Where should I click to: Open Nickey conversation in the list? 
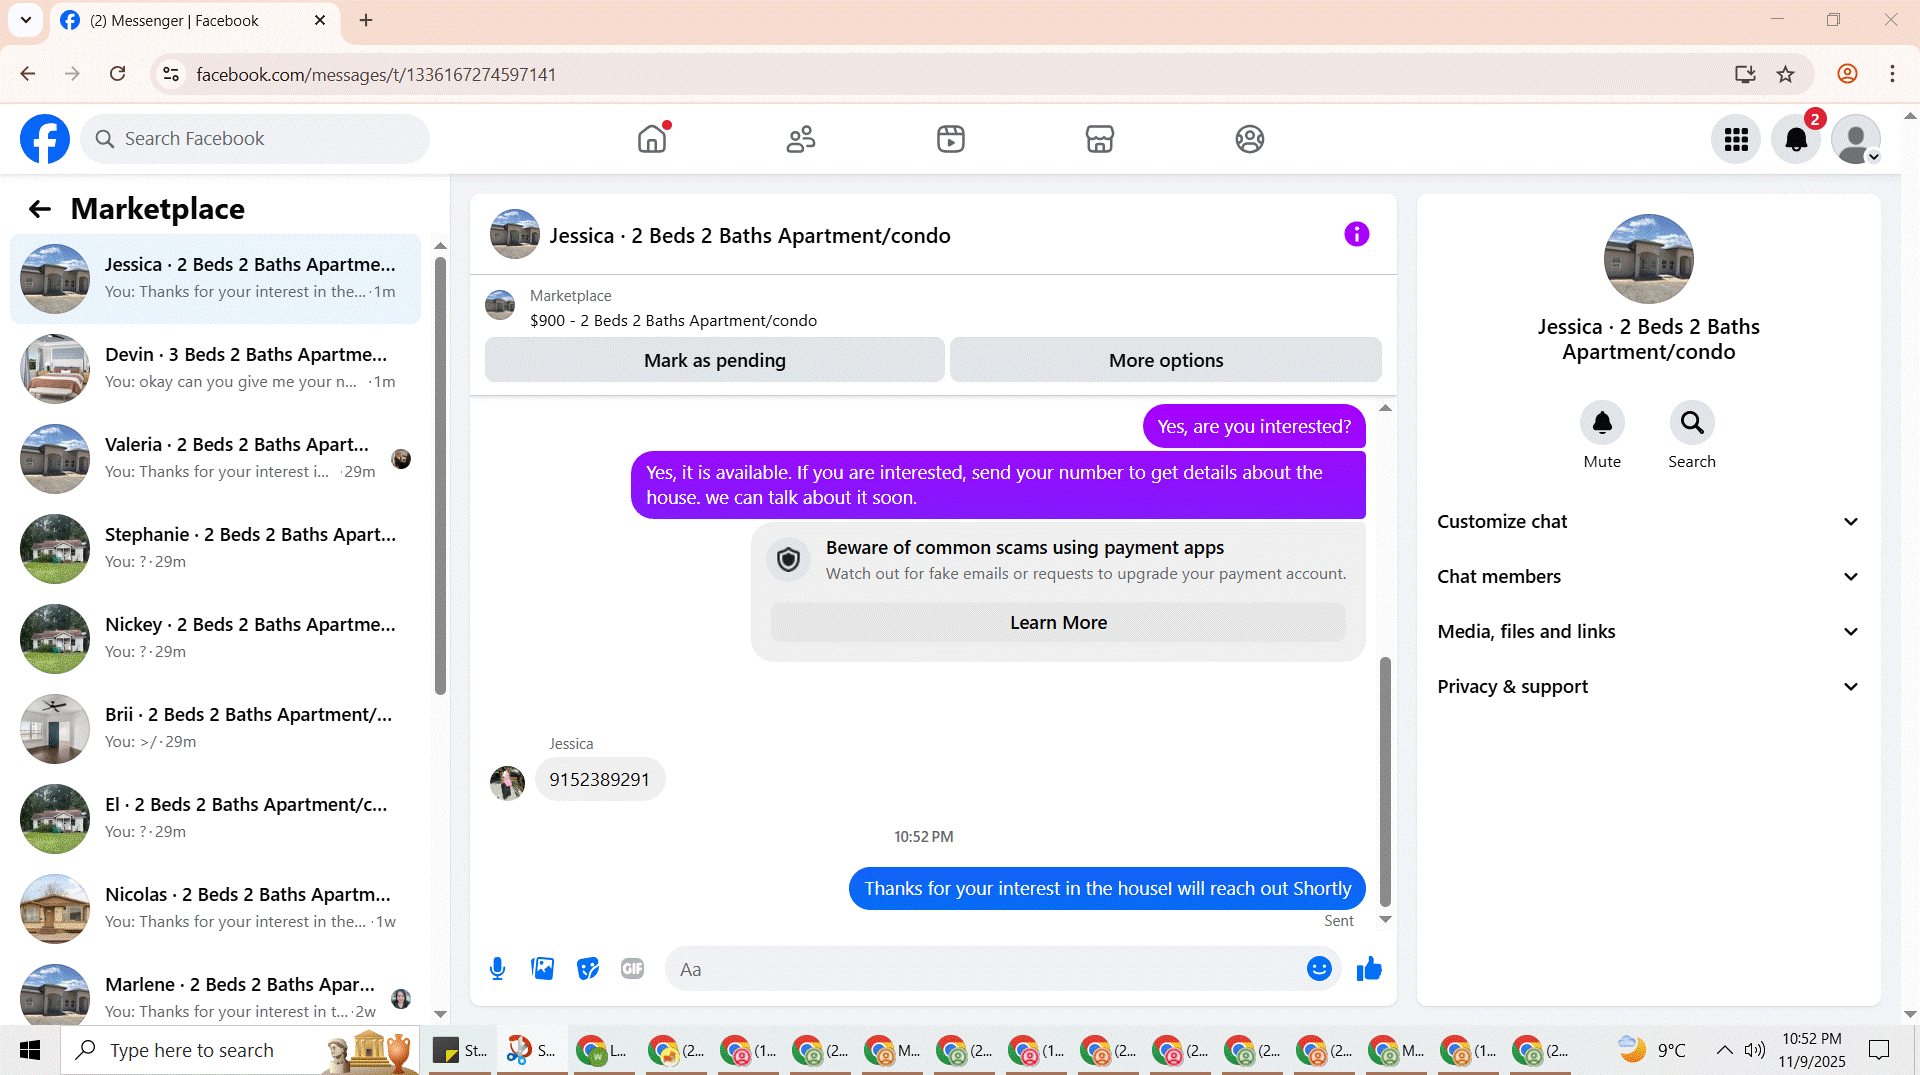(x=215, y=639)
